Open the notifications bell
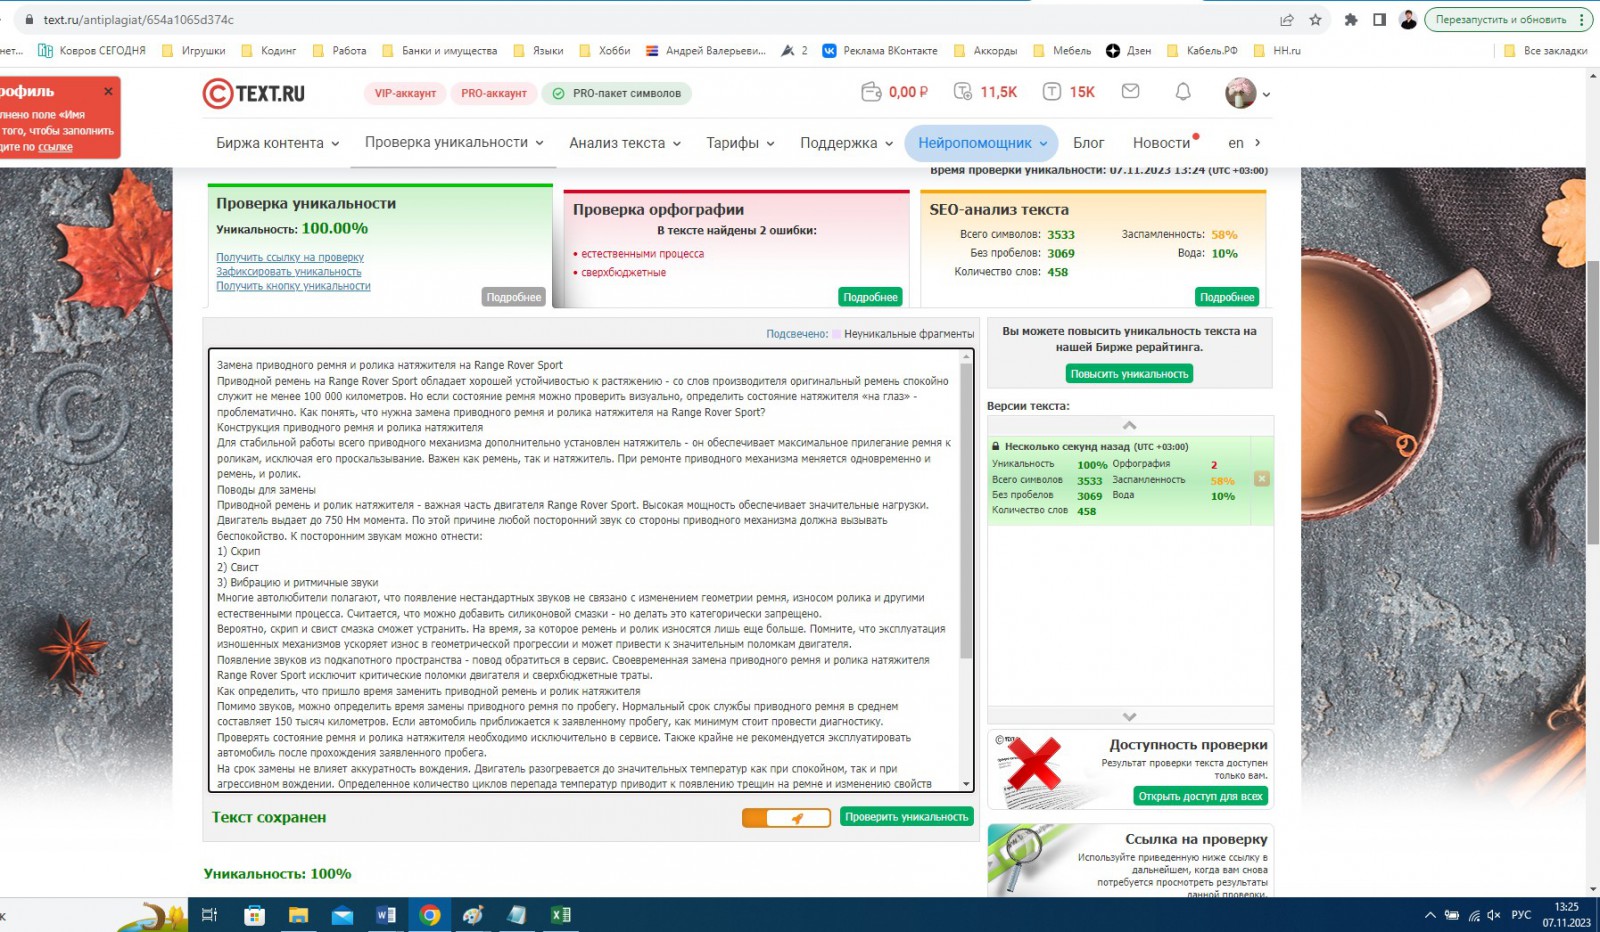The width and height of the screenshot is (1600, 932). 1183,92
